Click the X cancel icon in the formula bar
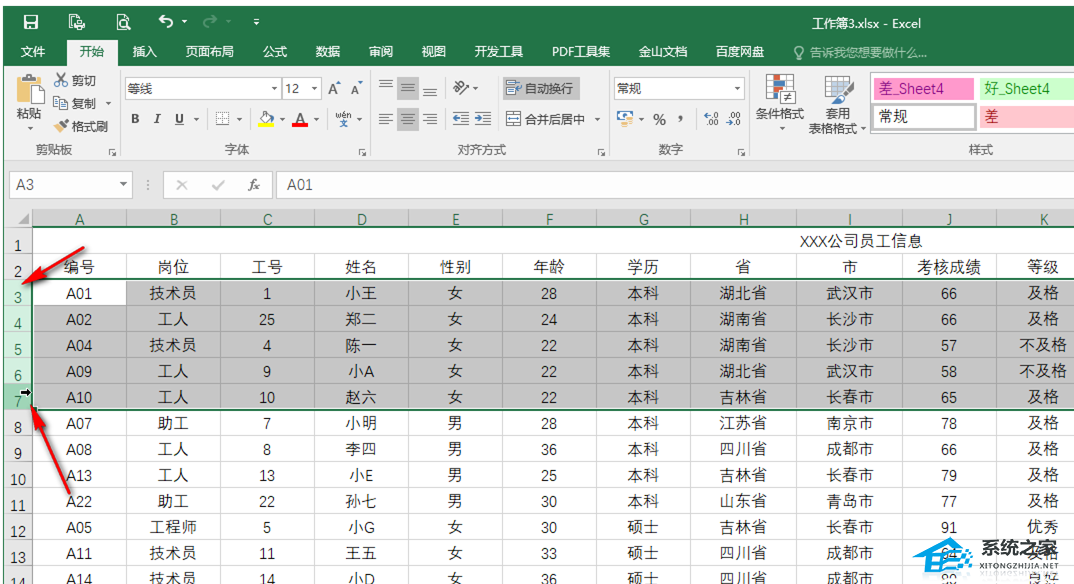Viewport: 1074px width, 584px height. [x=182, y=185]
